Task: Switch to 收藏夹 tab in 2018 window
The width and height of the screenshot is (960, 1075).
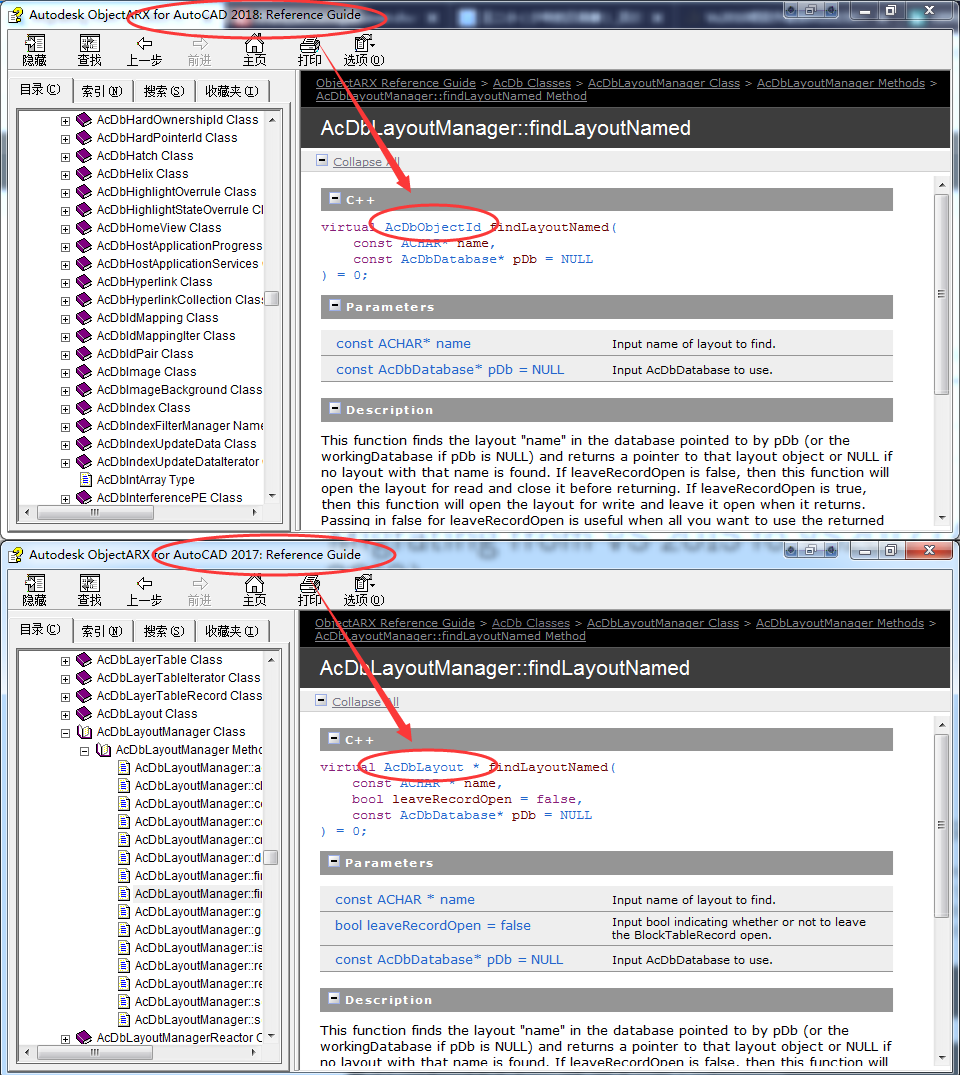Action: (232, 91)
